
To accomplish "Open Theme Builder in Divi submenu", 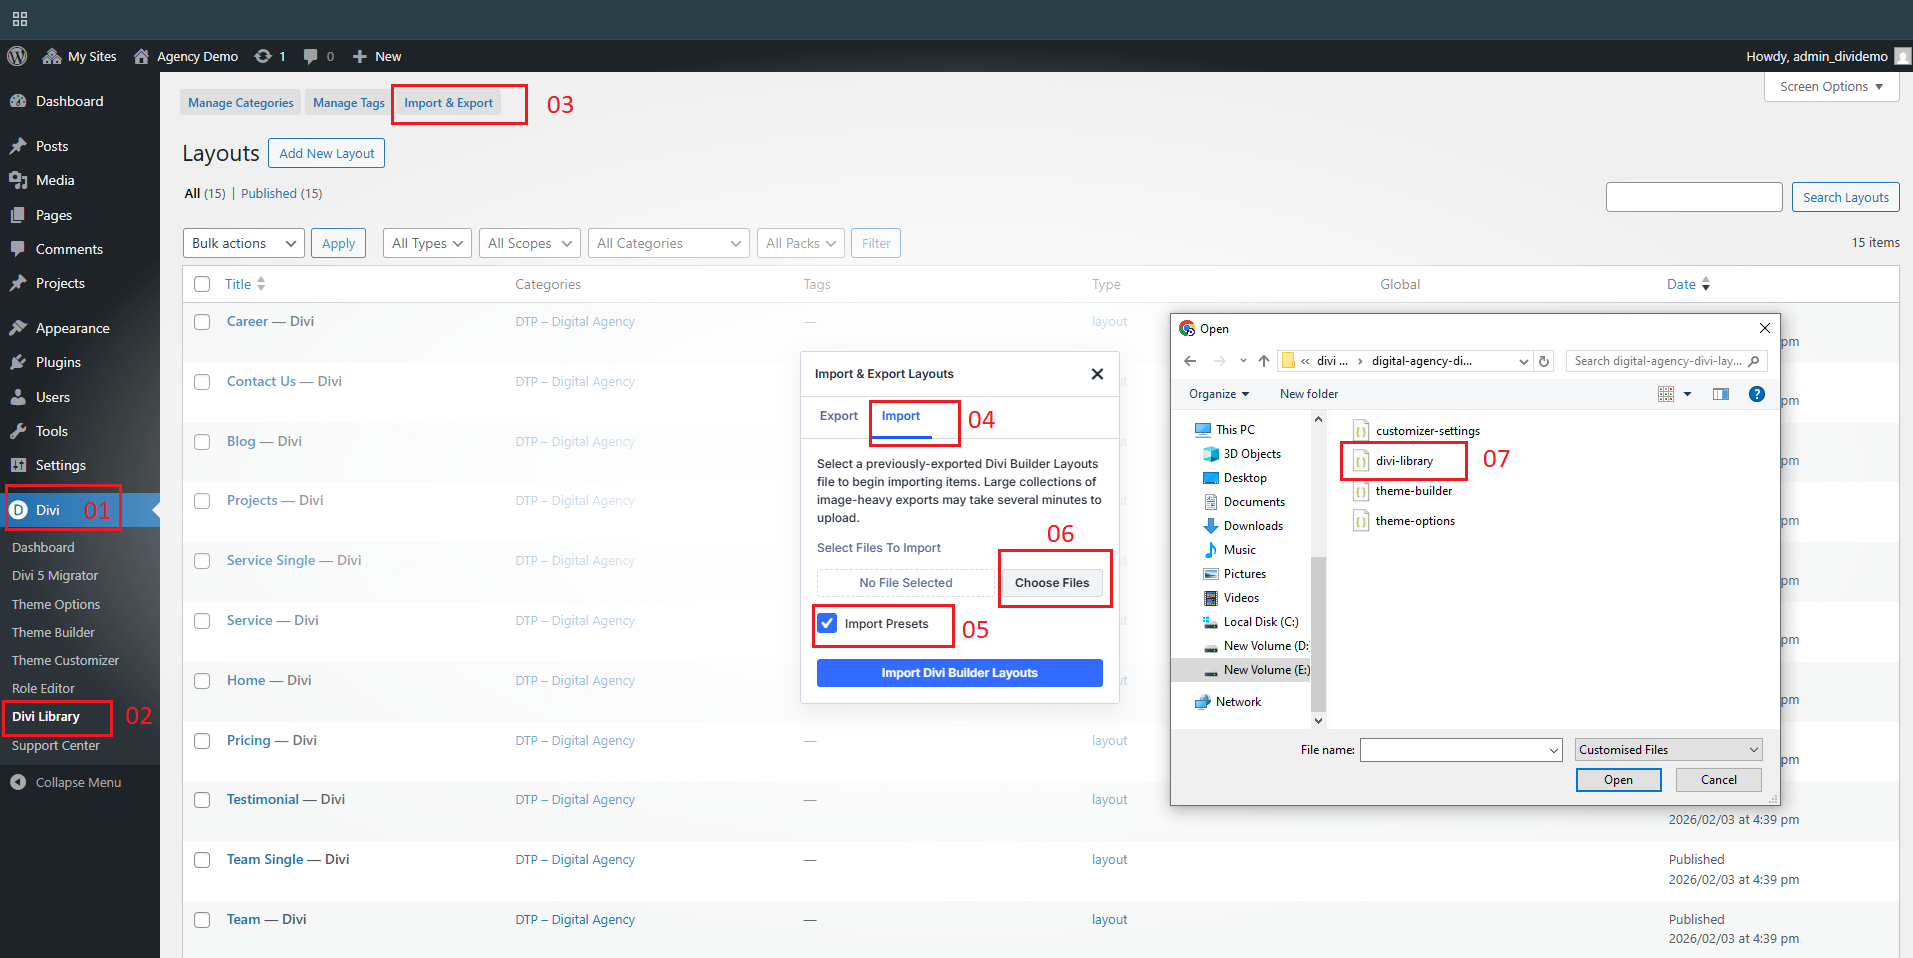I will point(53,632).
